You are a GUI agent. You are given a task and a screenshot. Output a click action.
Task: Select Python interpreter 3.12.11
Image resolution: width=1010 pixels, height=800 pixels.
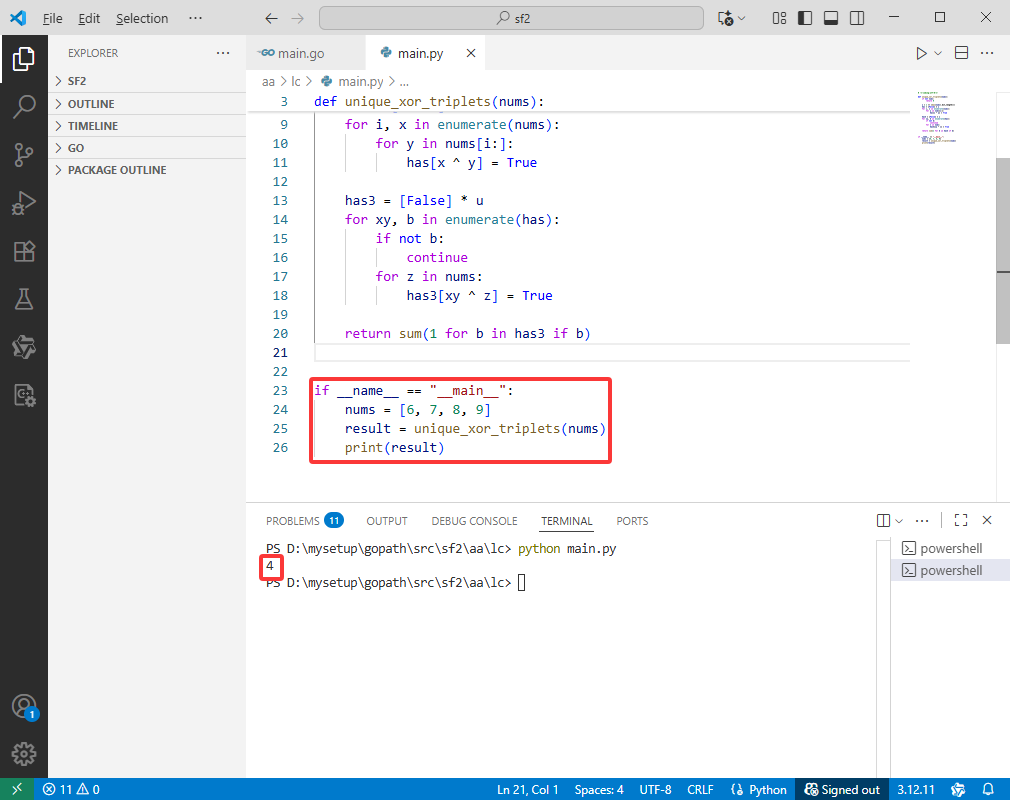pyautogui.click(x=915, y=789)
